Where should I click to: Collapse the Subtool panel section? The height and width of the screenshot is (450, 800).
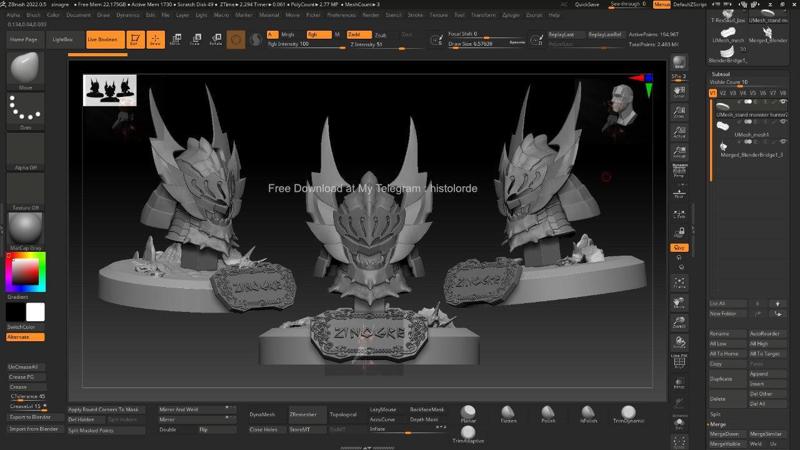point(721,74)
